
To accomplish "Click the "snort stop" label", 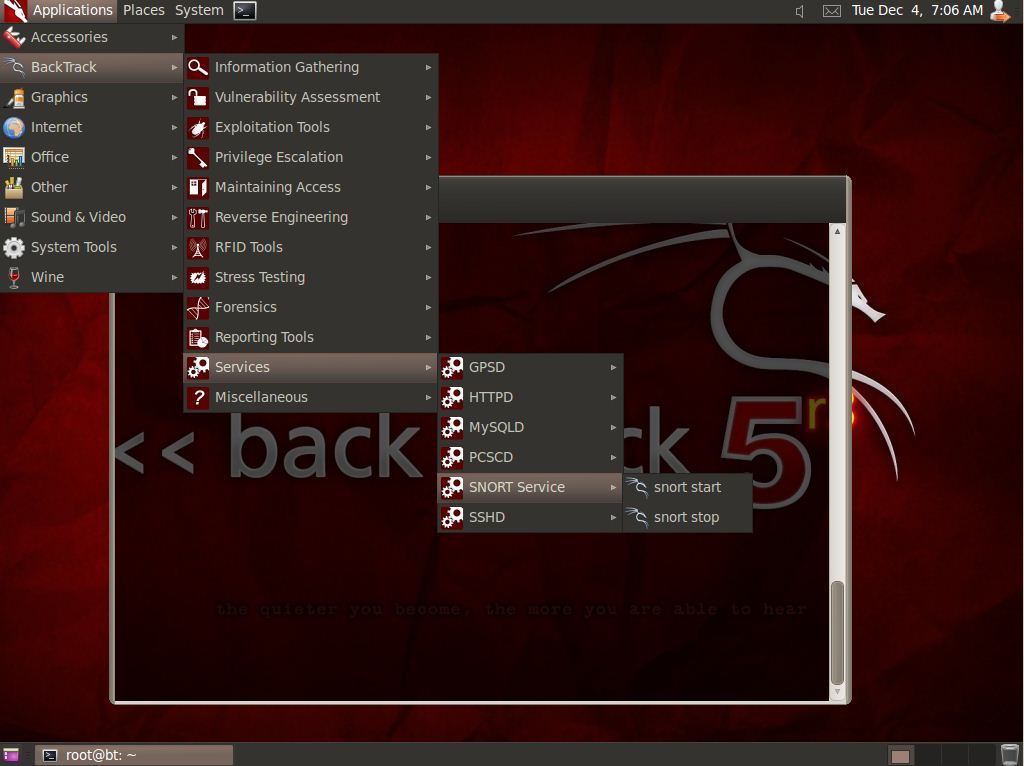I will point(686,518).
